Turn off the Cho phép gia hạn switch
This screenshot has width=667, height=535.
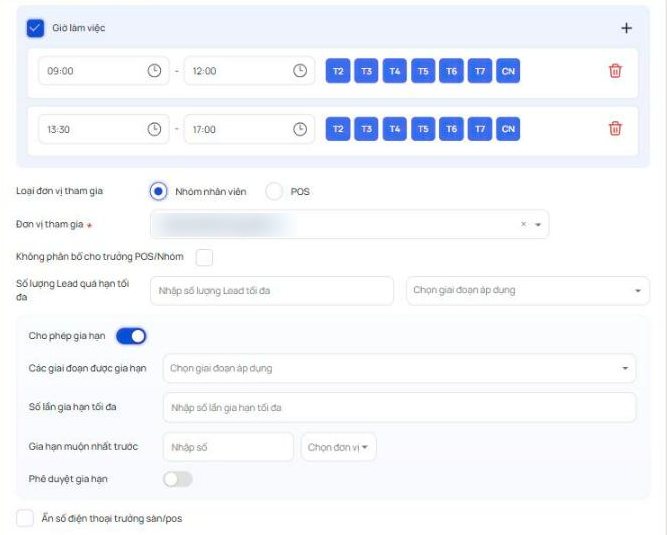(131, 336)
